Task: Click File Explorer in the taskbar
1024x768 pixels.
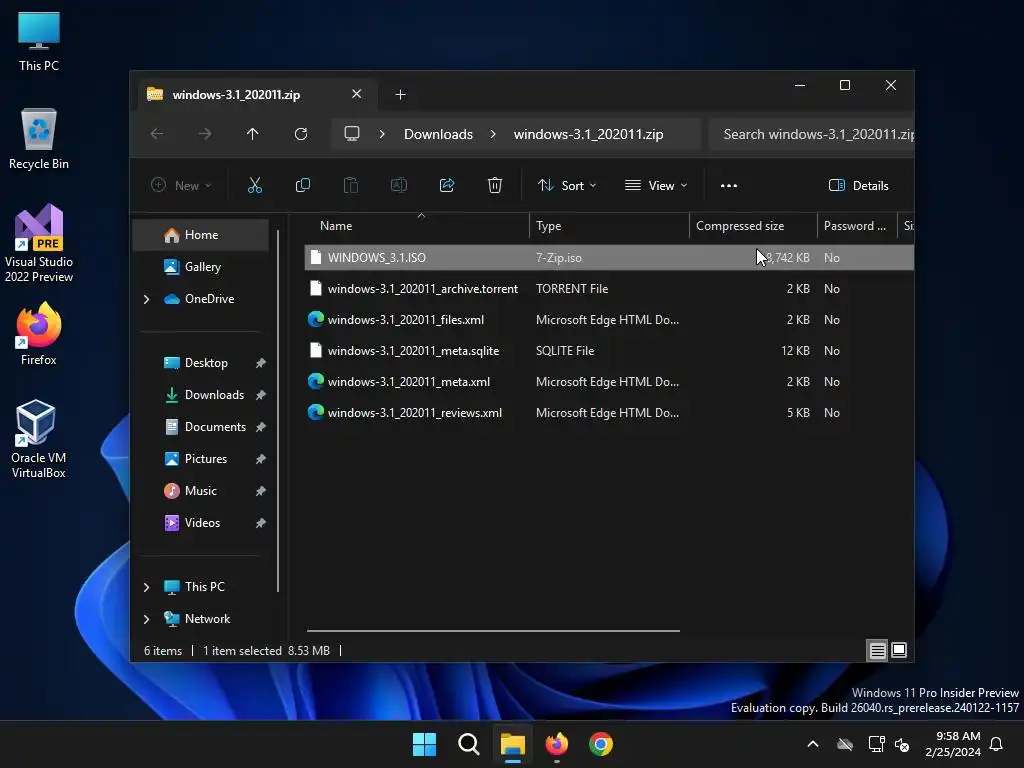Action: (x=513, y=744)
